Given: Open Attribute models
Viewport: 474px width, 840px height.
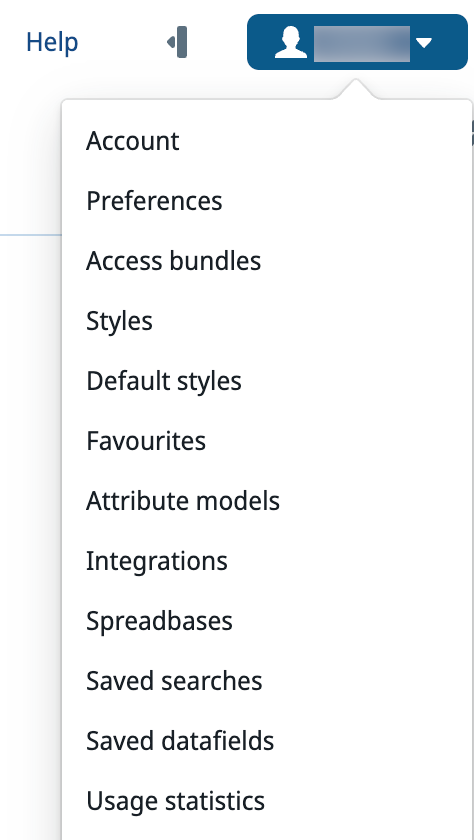Looking at the screenshot, I should tap(183, 501).
